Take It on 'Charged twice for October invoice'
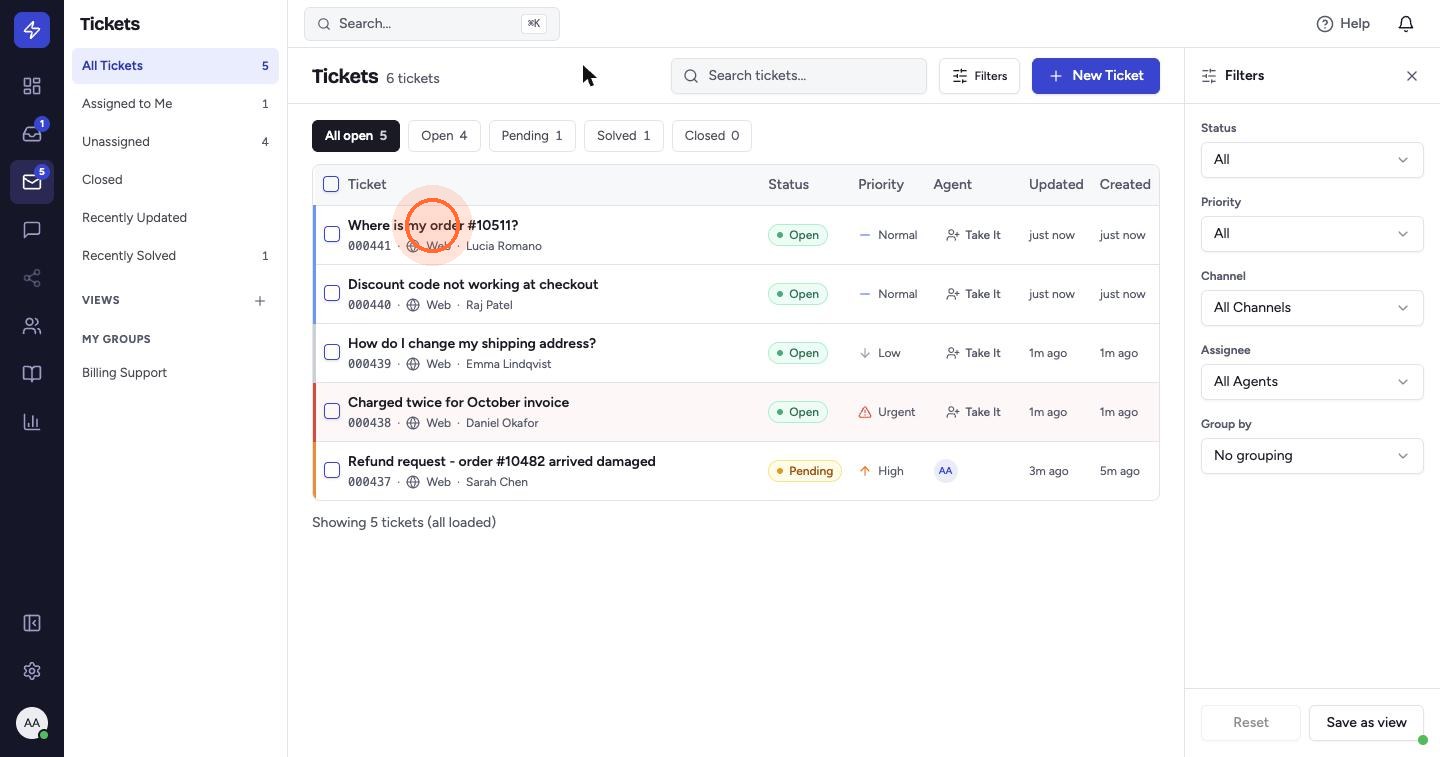1440x757 pixels. pyautogui.click(x=973, y=412)
